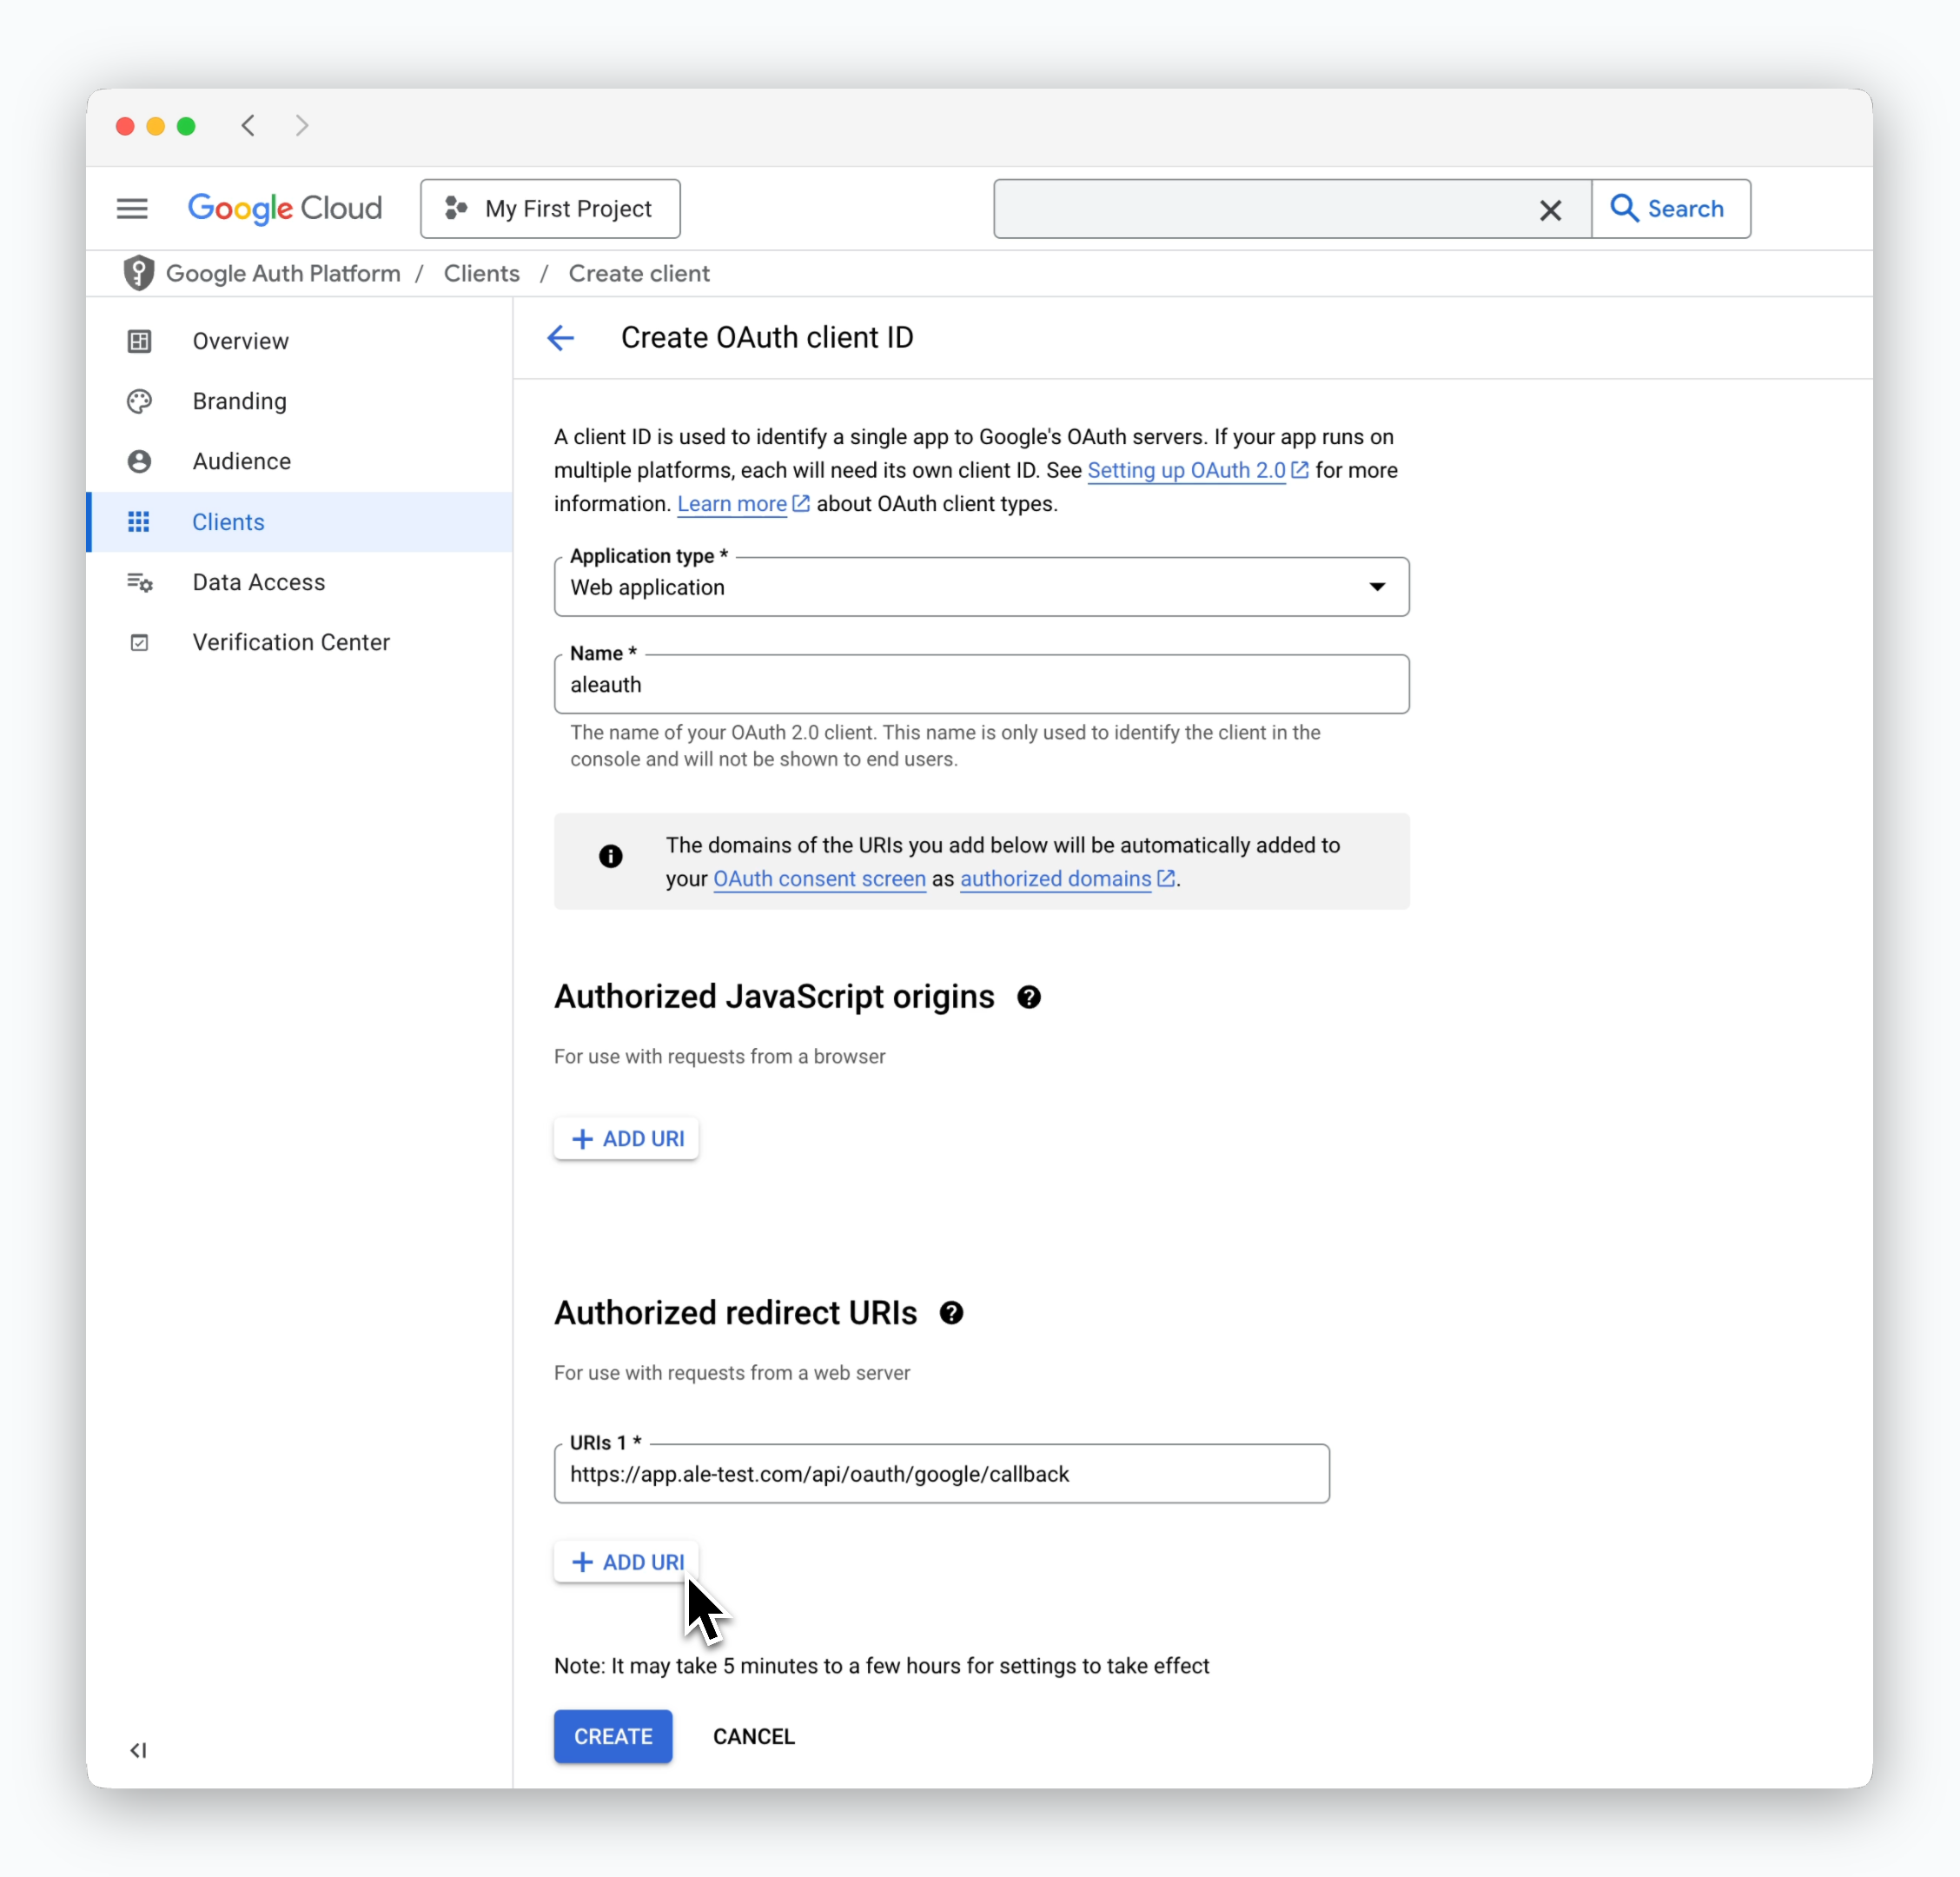Open the hamburger navigation menu
This screenshot has height=1877, width=1960.
[132, 208]
